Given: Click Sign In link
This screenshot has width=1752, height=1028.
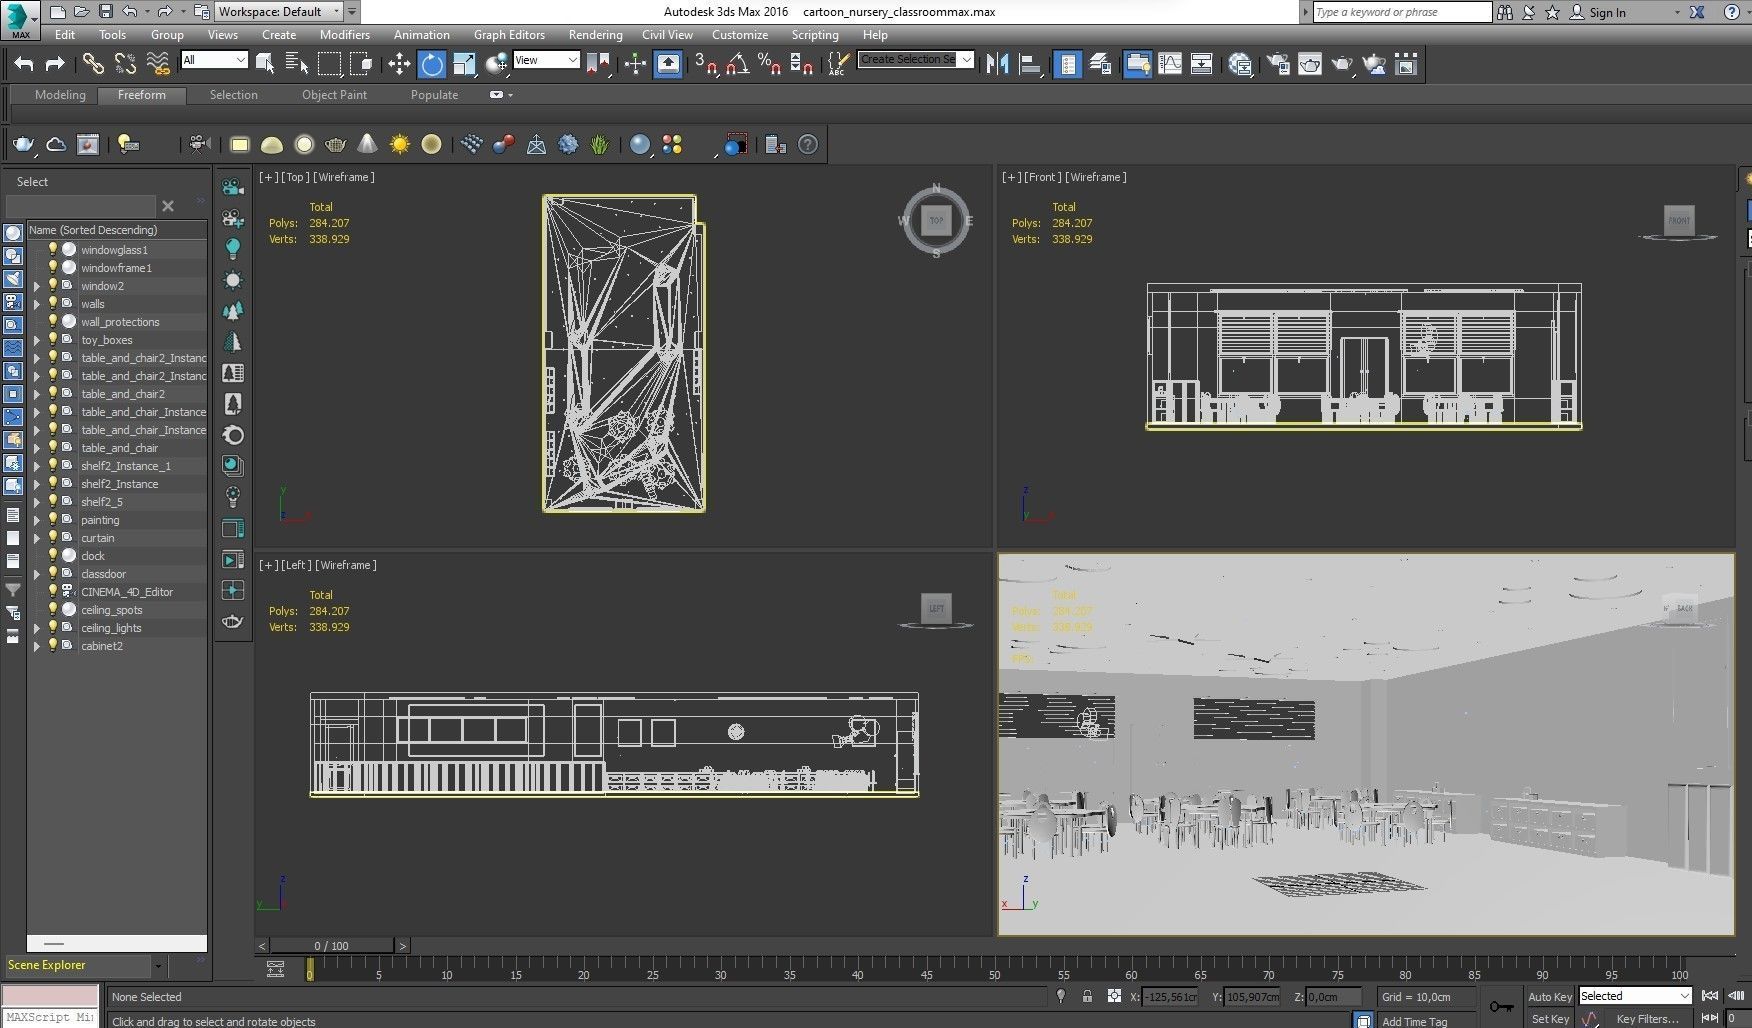Looking at the screenshot, I should [x=1607, y=13].
